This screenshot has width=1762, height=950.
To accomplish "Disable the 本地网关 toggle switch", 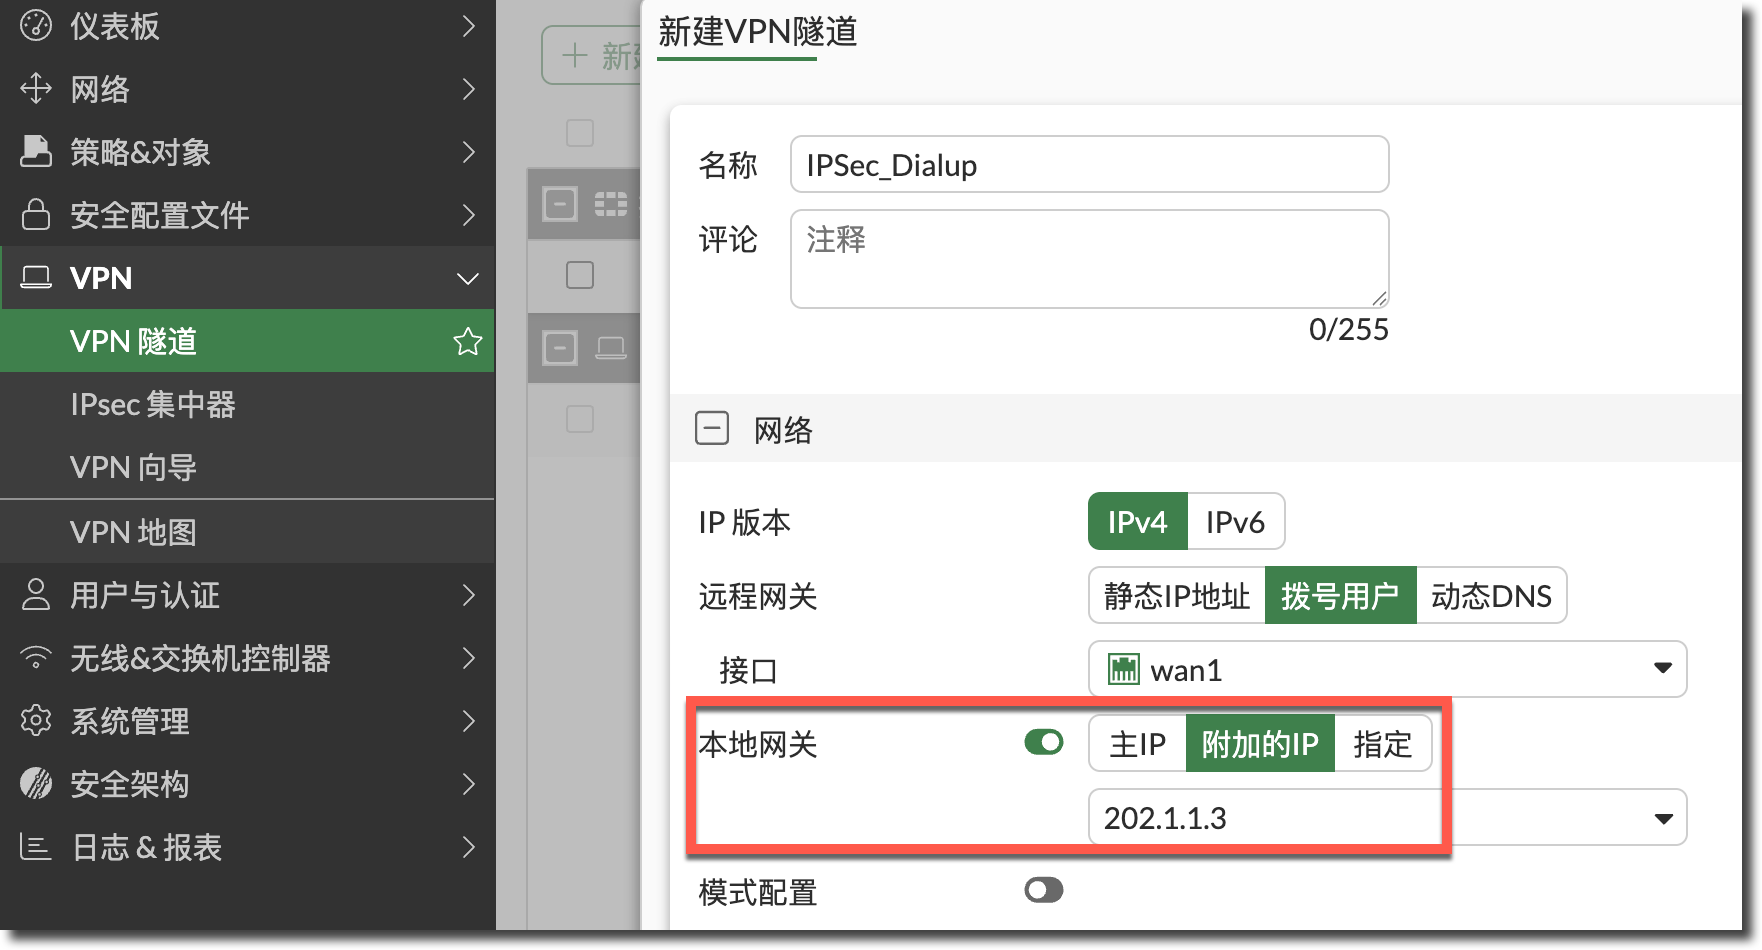I will pos(1043,743).
